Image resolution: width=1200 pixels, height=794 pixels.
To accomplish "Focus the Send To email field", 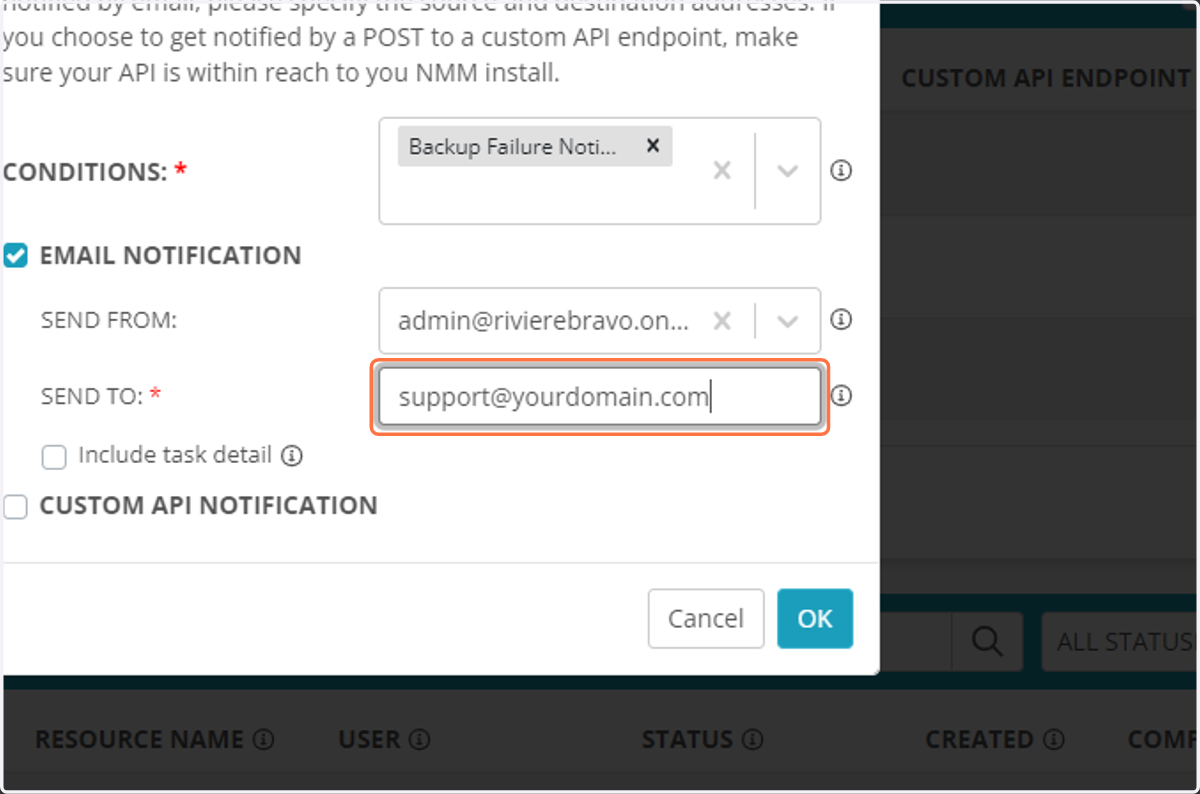I will coord(600,397).
